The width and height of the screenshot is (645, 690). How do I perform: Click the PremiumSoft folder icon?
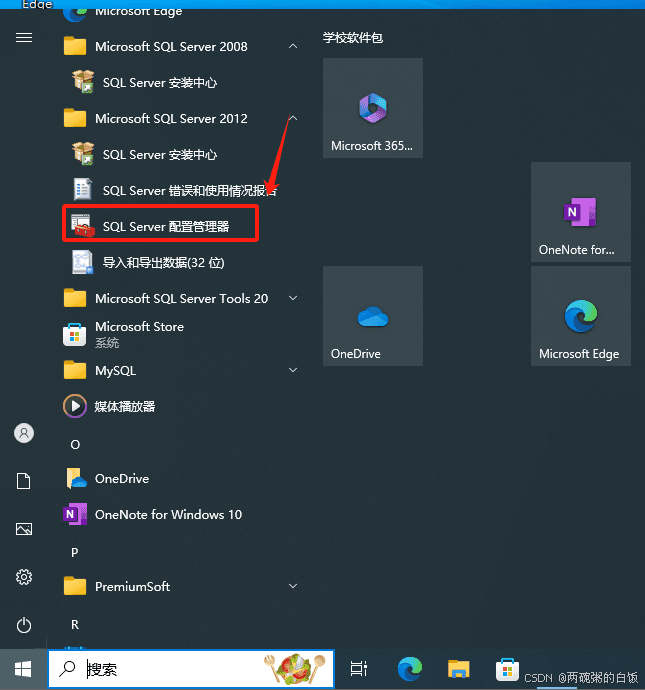[75, 586]
